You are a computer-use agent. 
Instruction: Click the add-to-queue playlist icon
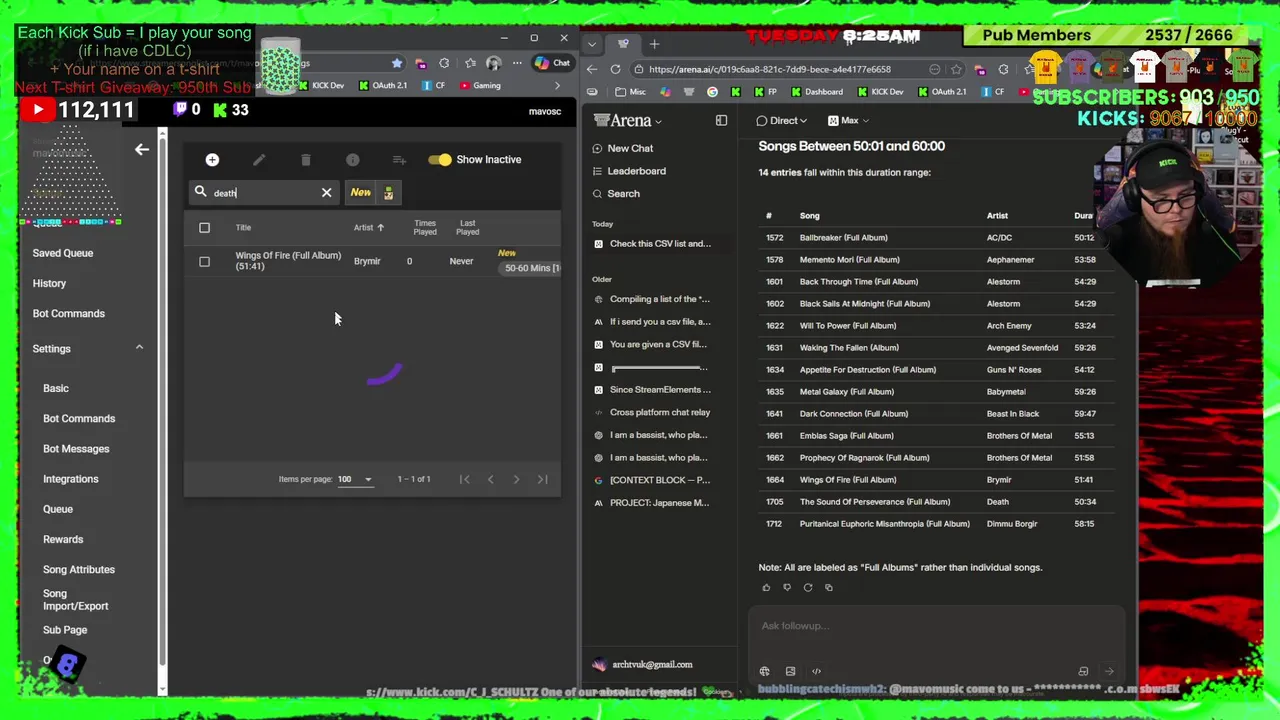point(399,160)
